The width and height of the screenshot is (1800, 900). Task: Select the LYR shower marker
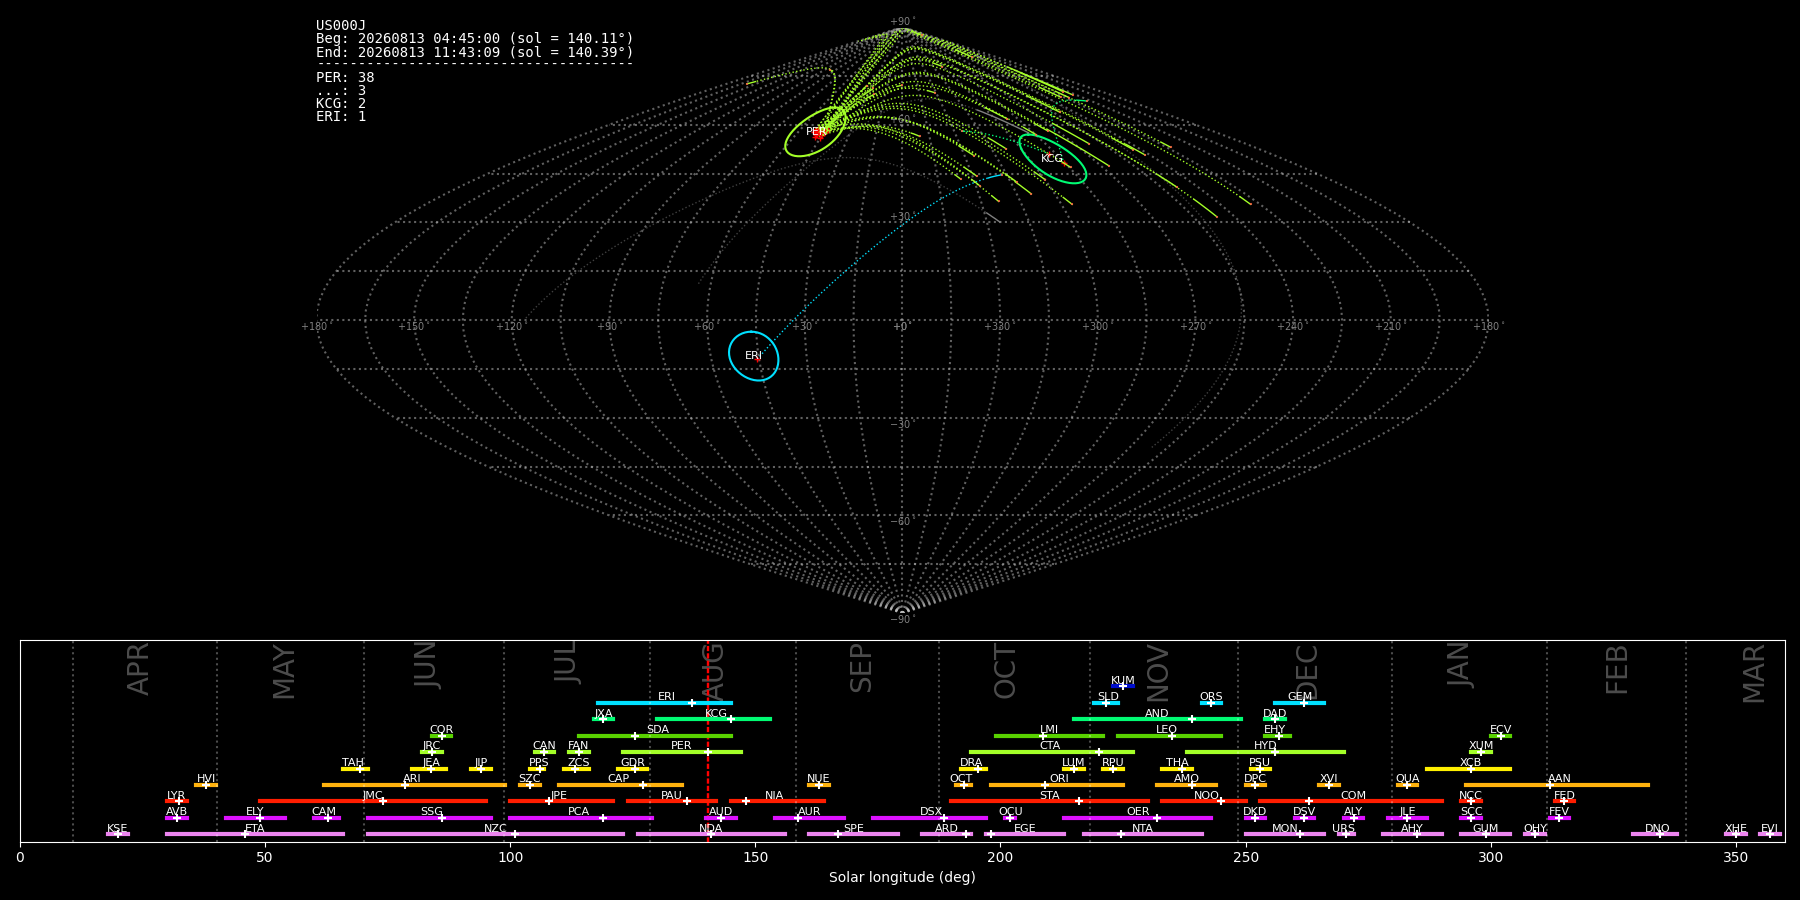(x=177, y=801)
